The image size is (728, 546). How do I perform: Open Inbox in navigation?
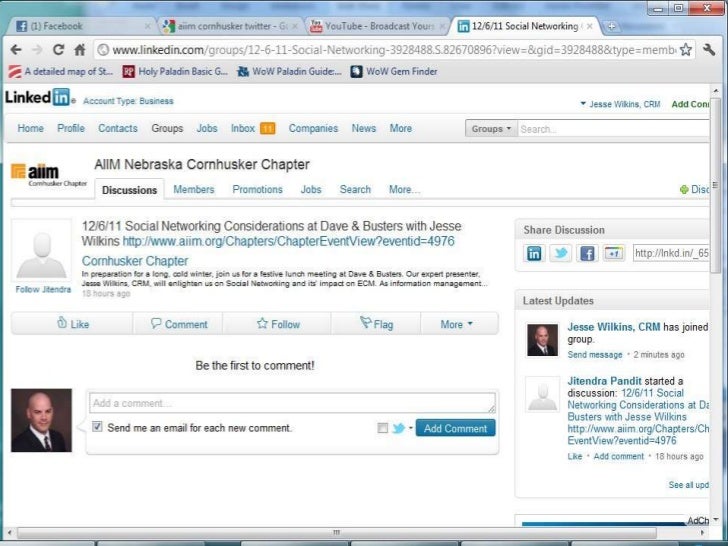[243, 128]
